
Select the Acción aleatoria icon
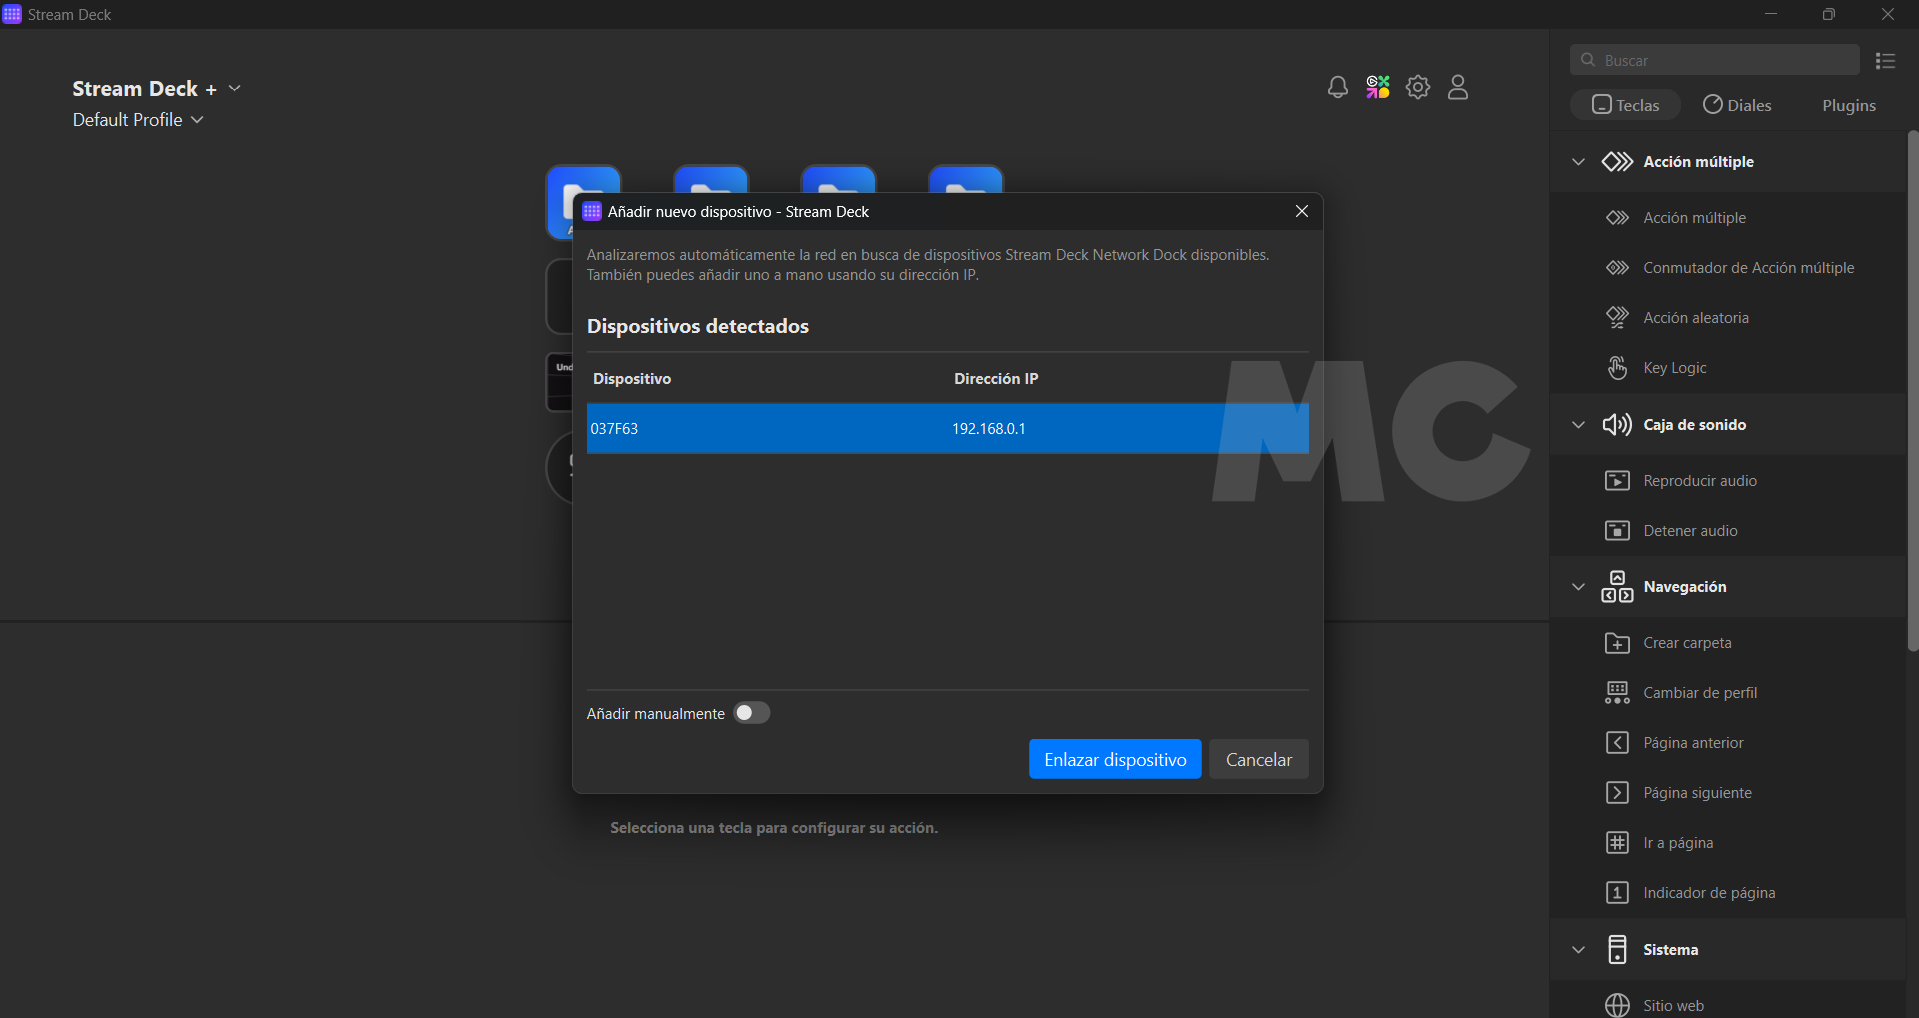(1617, 318)
